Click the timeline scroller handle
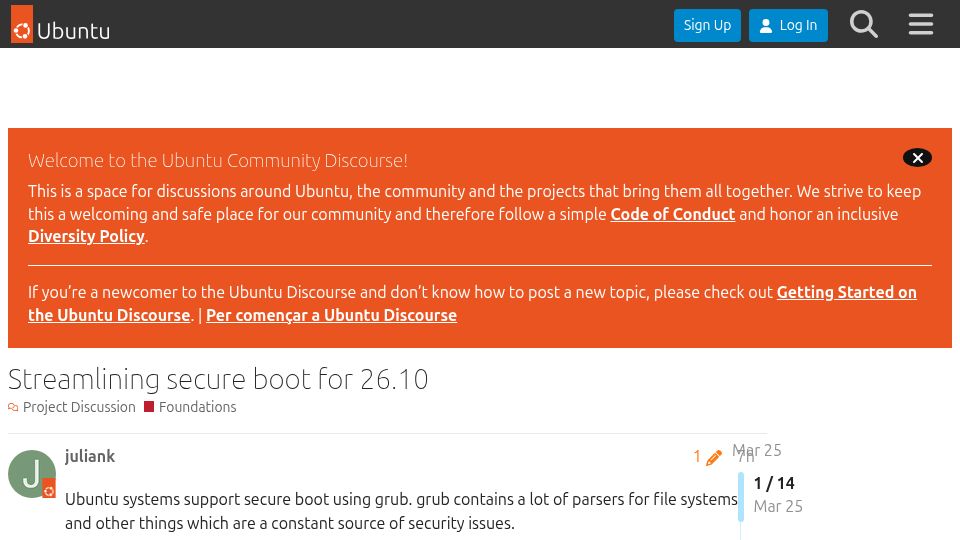This screenshot has width=960, height=540. 741,497
